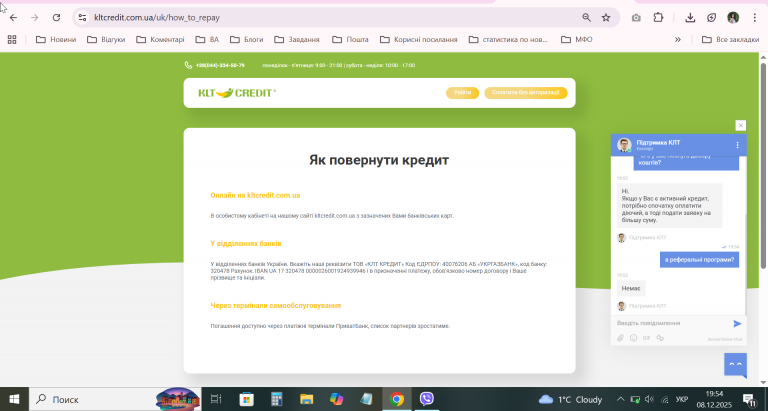This screenshot has height=411, width=768.
Task: Expand hidden bookmarks with the double chevron
Action: [x=677, y=39]
